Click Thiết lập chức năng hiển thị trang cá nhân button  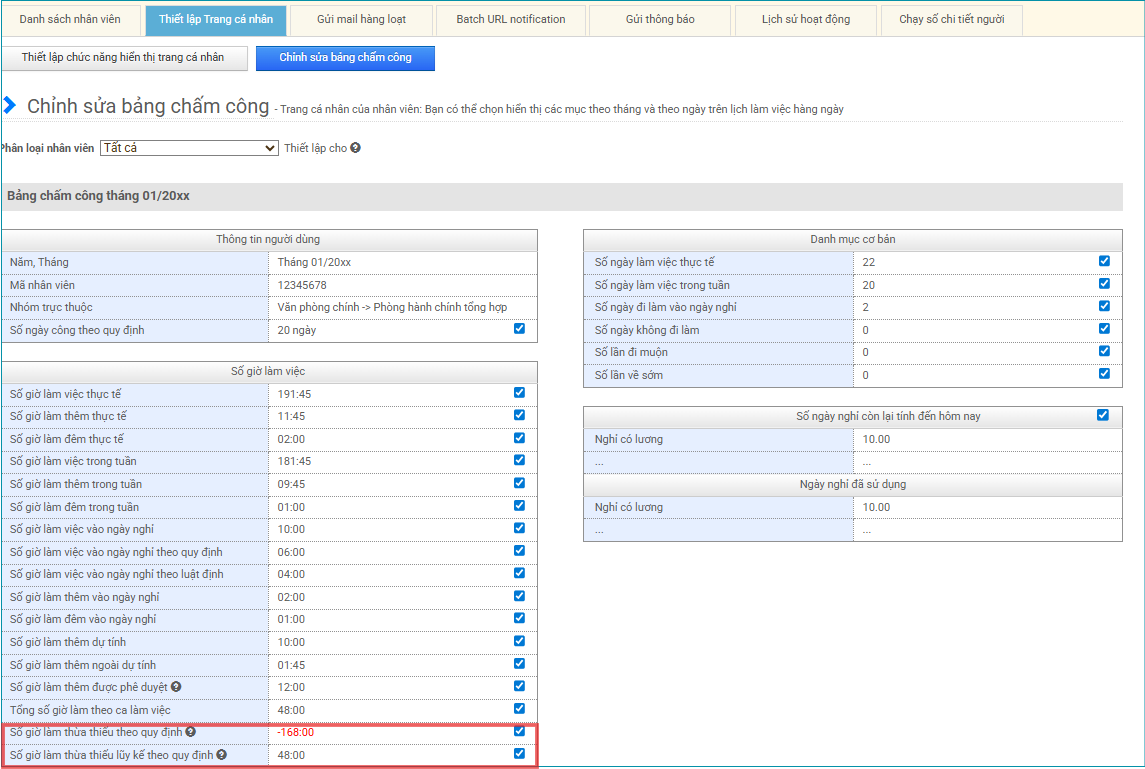pyautogui.click(x=123, y=58)
